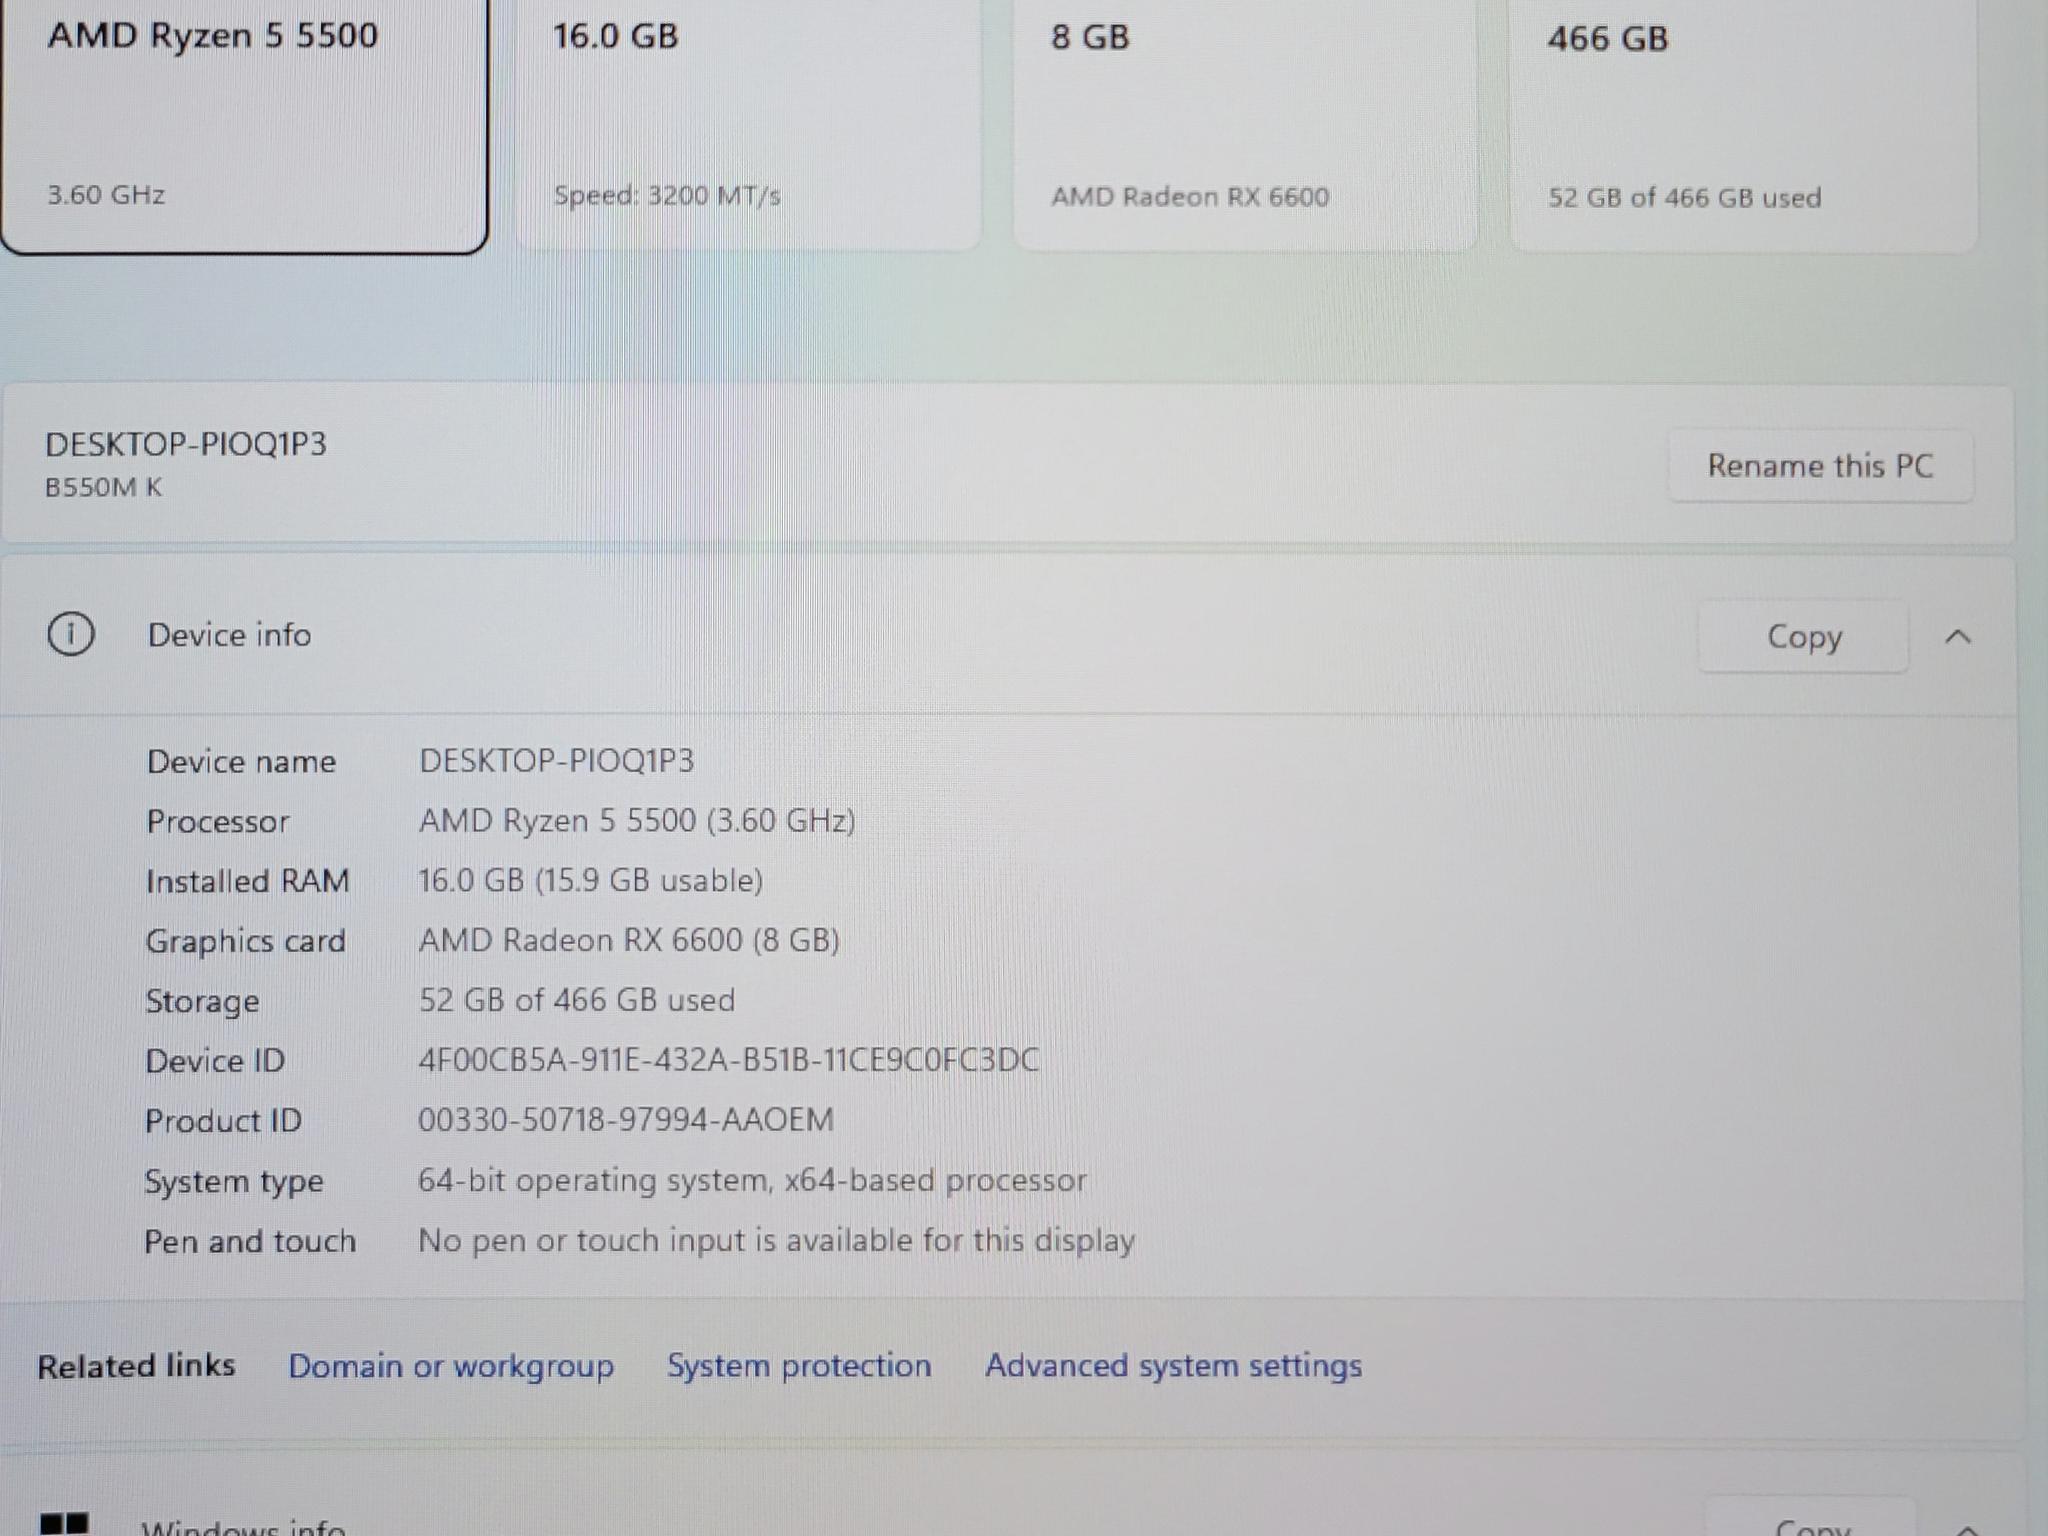
Task: Open System protection link
Action: (799, 1365)
